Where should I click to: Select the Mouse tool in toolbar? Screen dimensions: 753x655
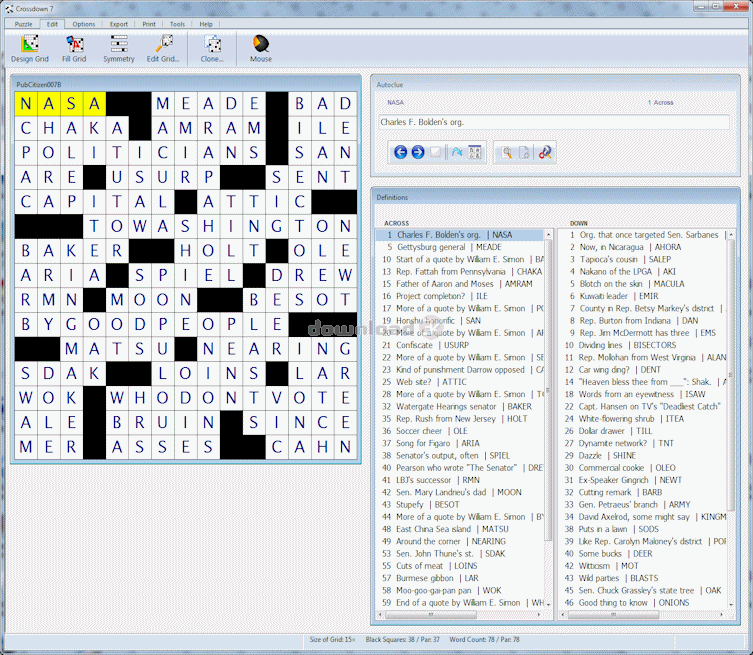(x=260, y=48)
